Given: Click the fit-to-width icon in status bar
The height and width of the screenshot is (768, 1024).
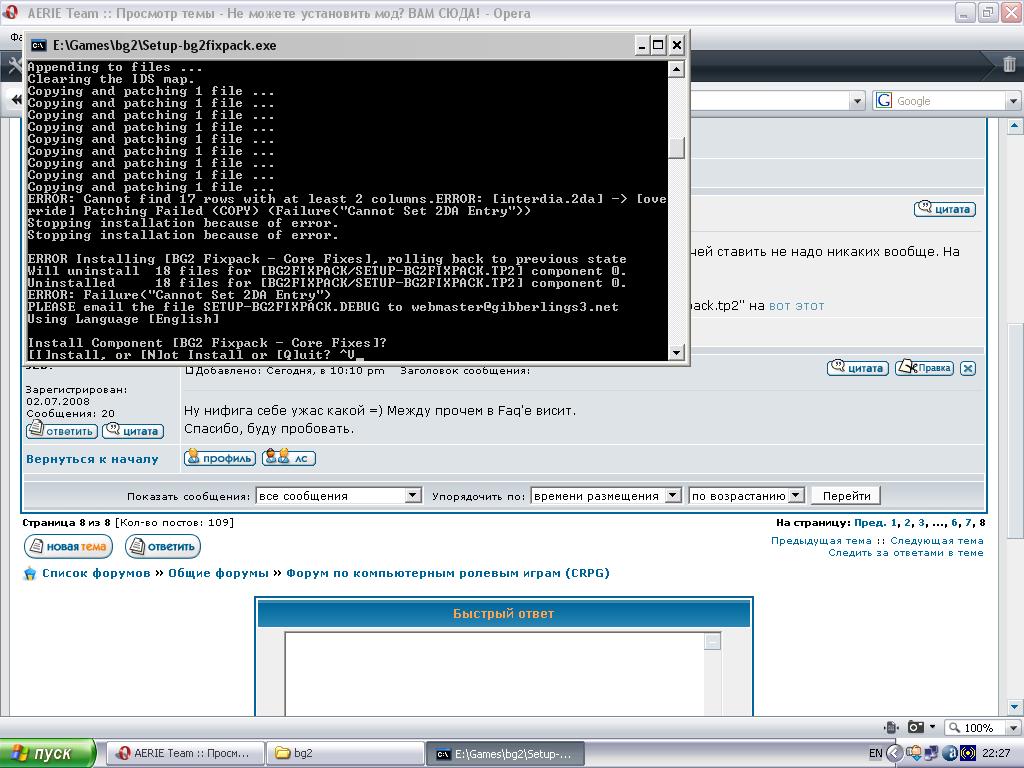Looking at the screenshot, I should point(889,728).
